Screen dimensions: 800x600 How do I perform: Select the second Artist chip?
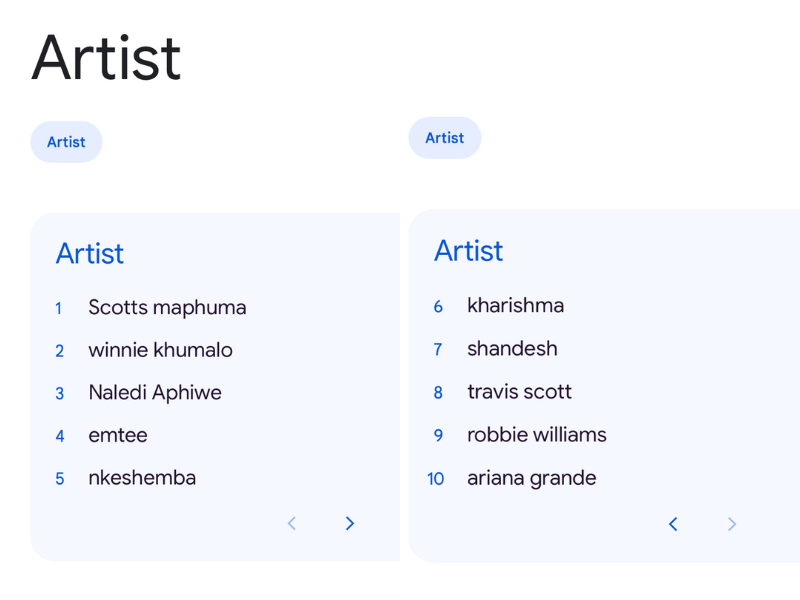444,137
